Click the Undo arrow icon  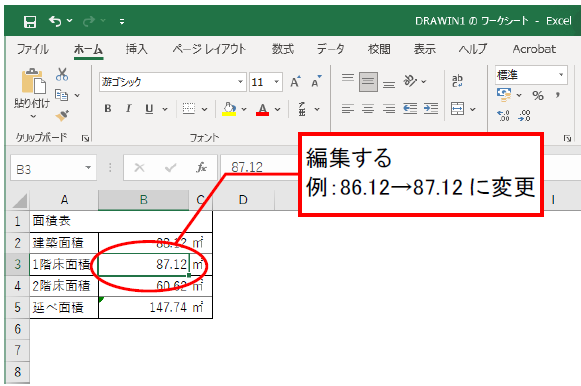(x=55, y=21)
